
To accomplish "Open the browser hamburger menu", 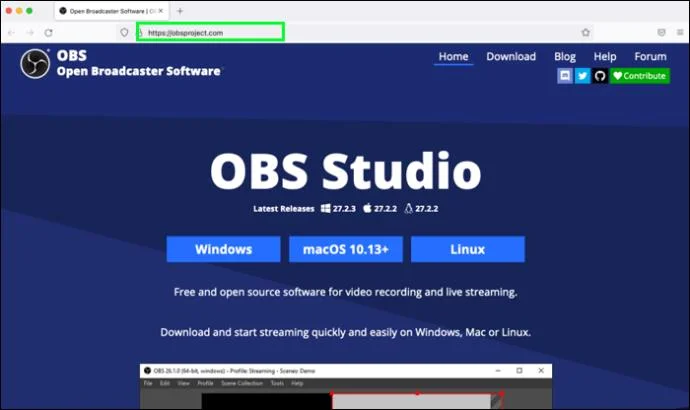I will 679,33.
